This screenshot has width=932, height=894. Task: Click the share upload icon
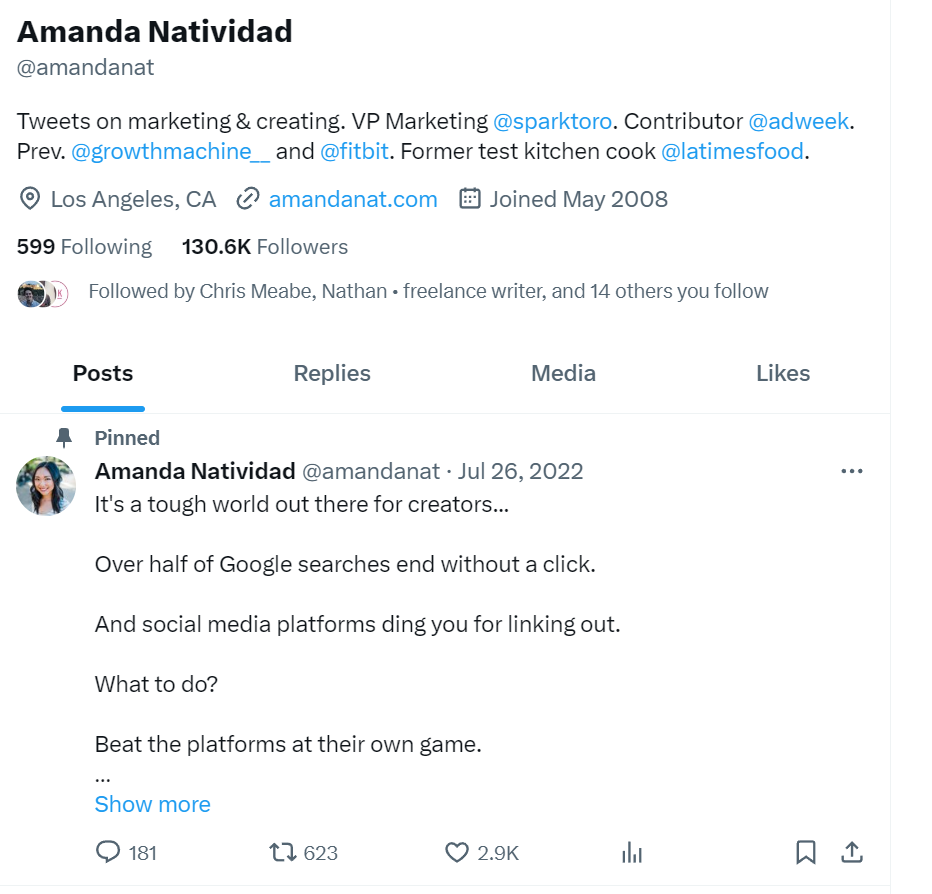click(852, 852)
